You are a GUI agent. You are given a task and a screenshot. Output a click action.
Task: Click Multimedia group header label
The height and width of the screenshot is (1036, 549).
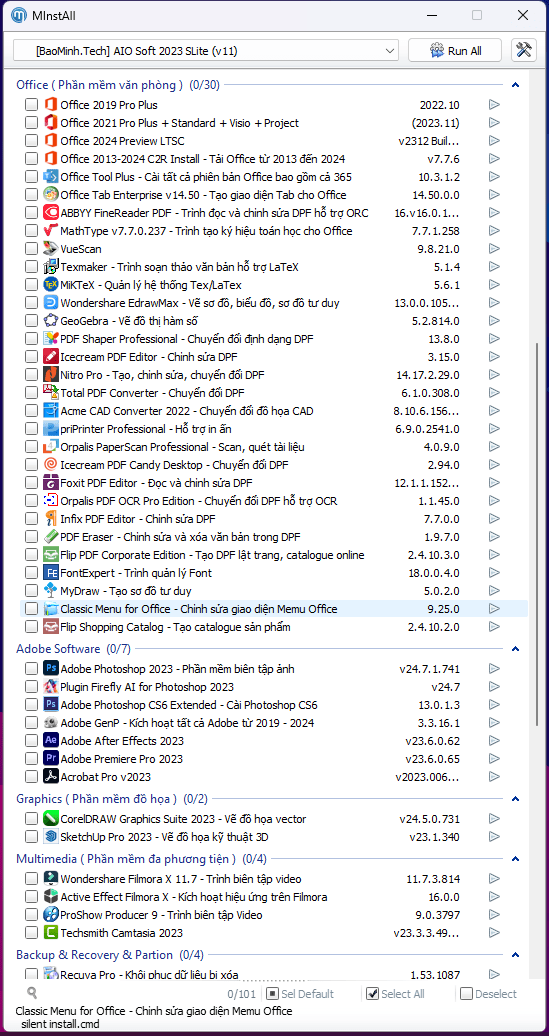pos(141,859)
